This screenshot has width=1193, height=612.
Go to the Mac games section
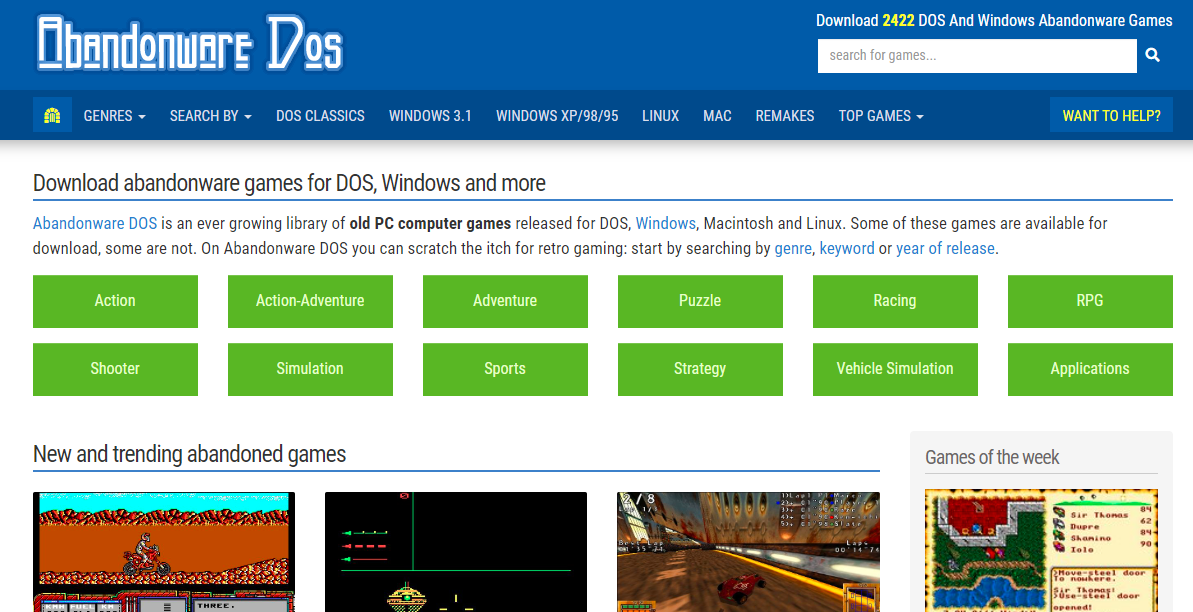[717, 116]
